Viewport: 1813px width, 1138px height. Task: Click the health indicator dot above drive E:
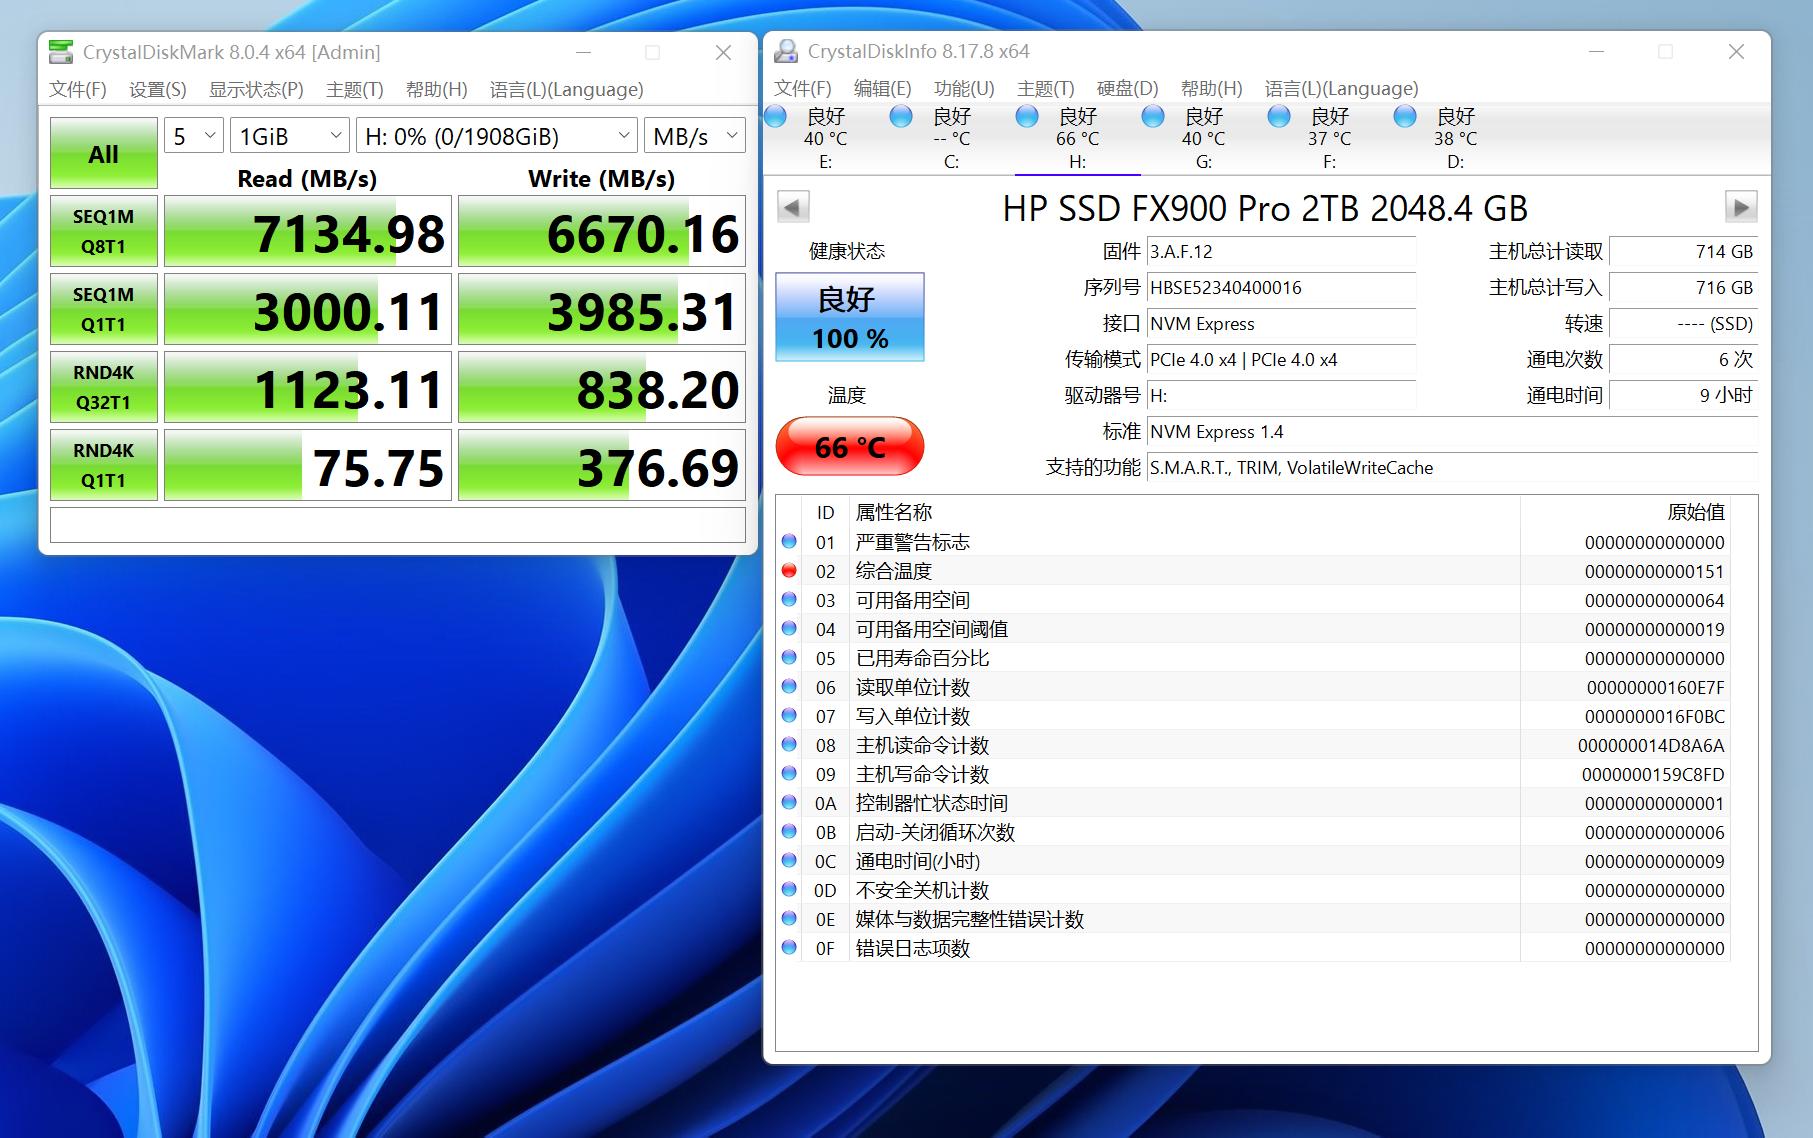coord(776,117)
